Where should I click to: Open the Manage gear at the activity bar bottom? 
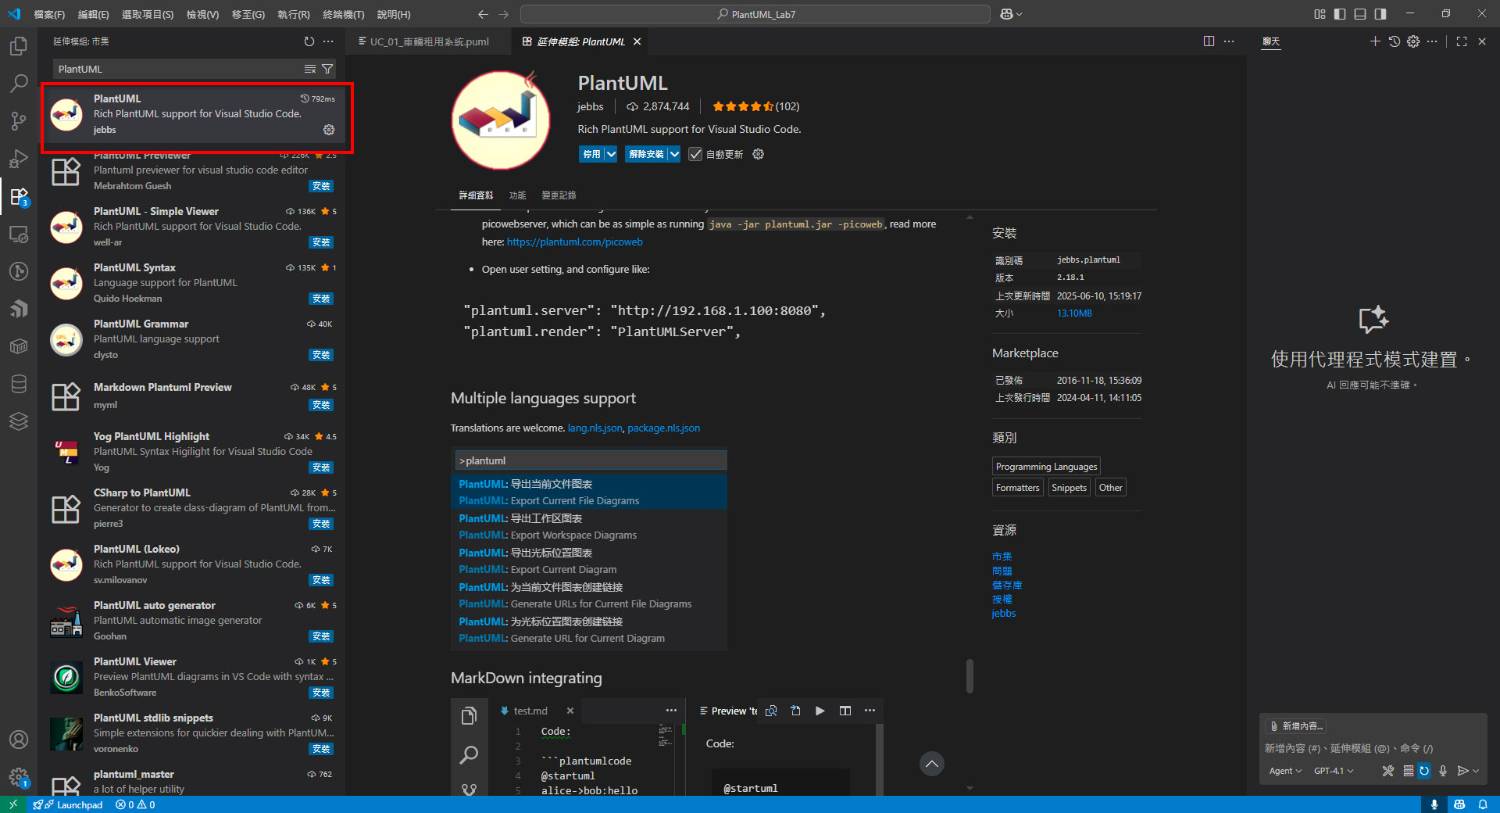tap(18, 777)
